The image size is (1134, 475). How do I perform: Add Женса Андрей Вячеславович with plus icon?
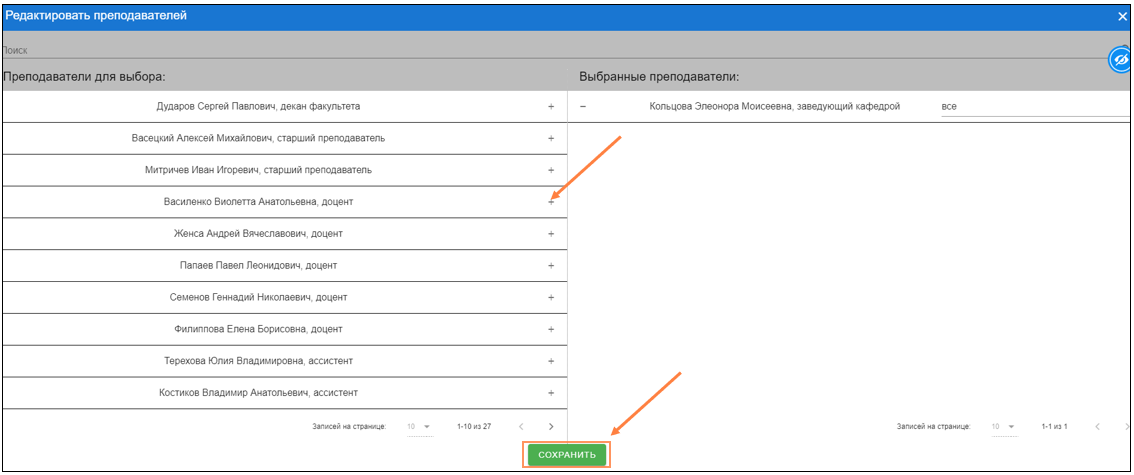[x=550, y=234]
